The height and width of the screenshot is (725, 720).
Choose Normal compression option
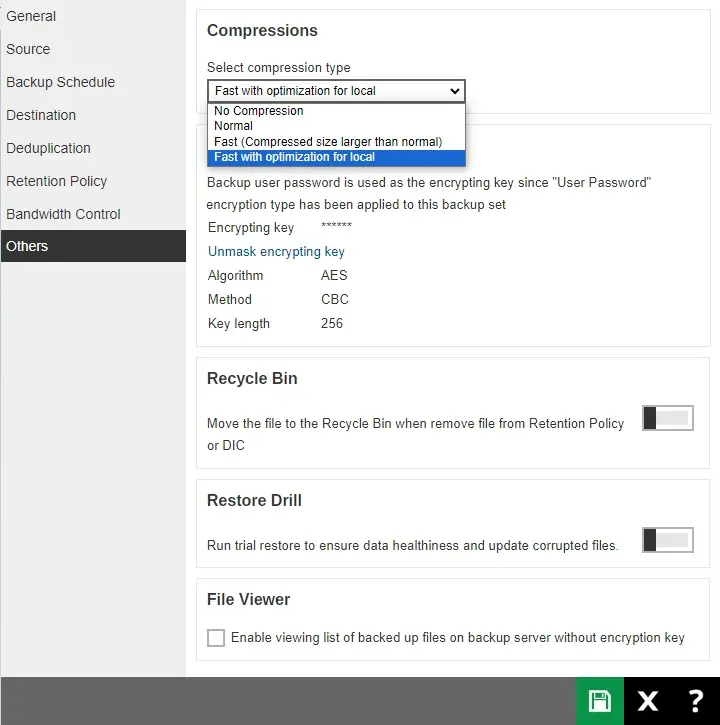pyautogui.click(x=234, y=126)
